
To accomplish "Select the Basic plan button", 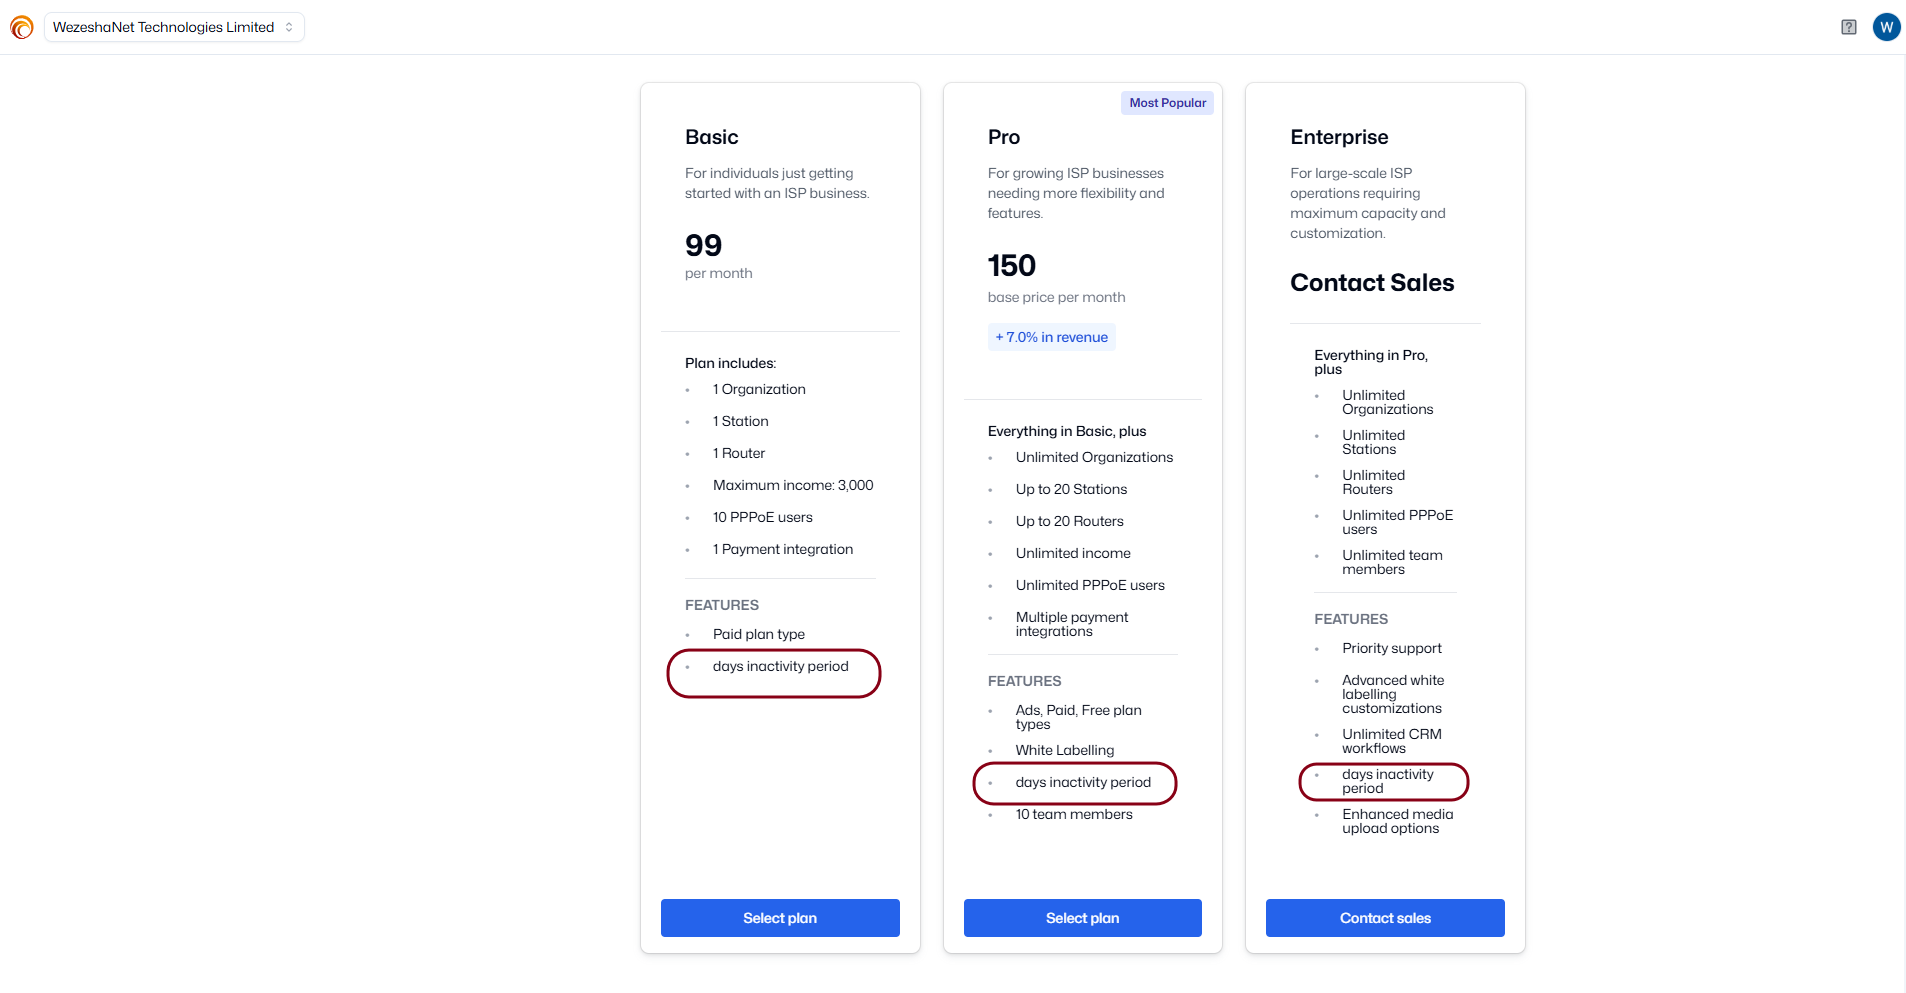I will 780,918.
